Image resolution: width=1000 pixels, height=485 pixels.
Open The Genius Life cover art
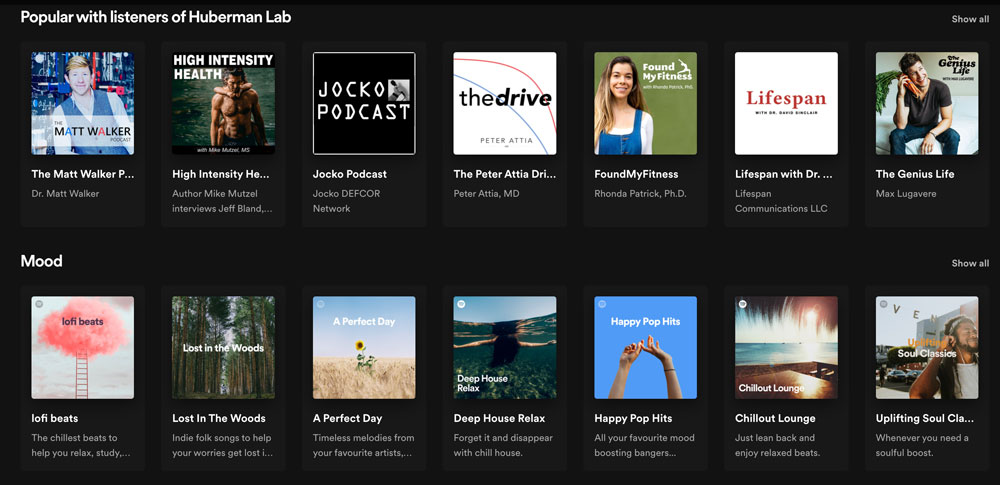click(x=927, y=103)
